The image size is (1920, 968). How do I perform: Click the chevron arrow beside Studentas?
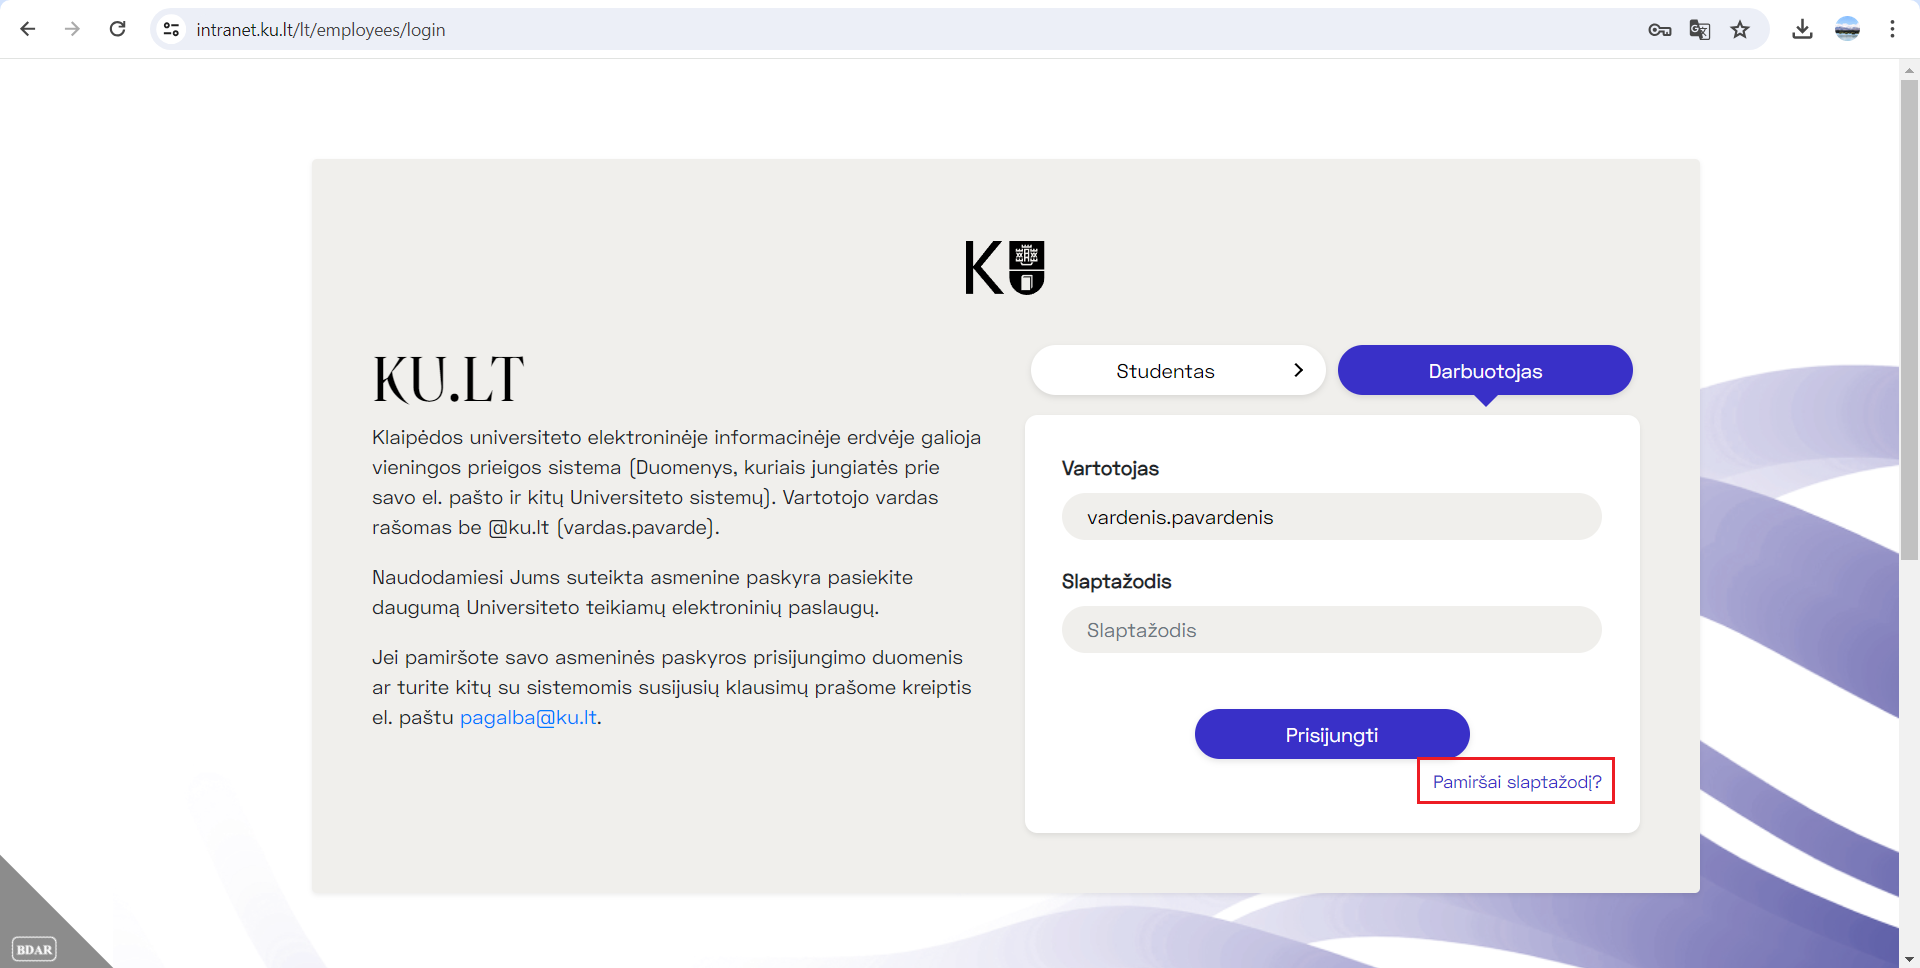pos(1298,370)
